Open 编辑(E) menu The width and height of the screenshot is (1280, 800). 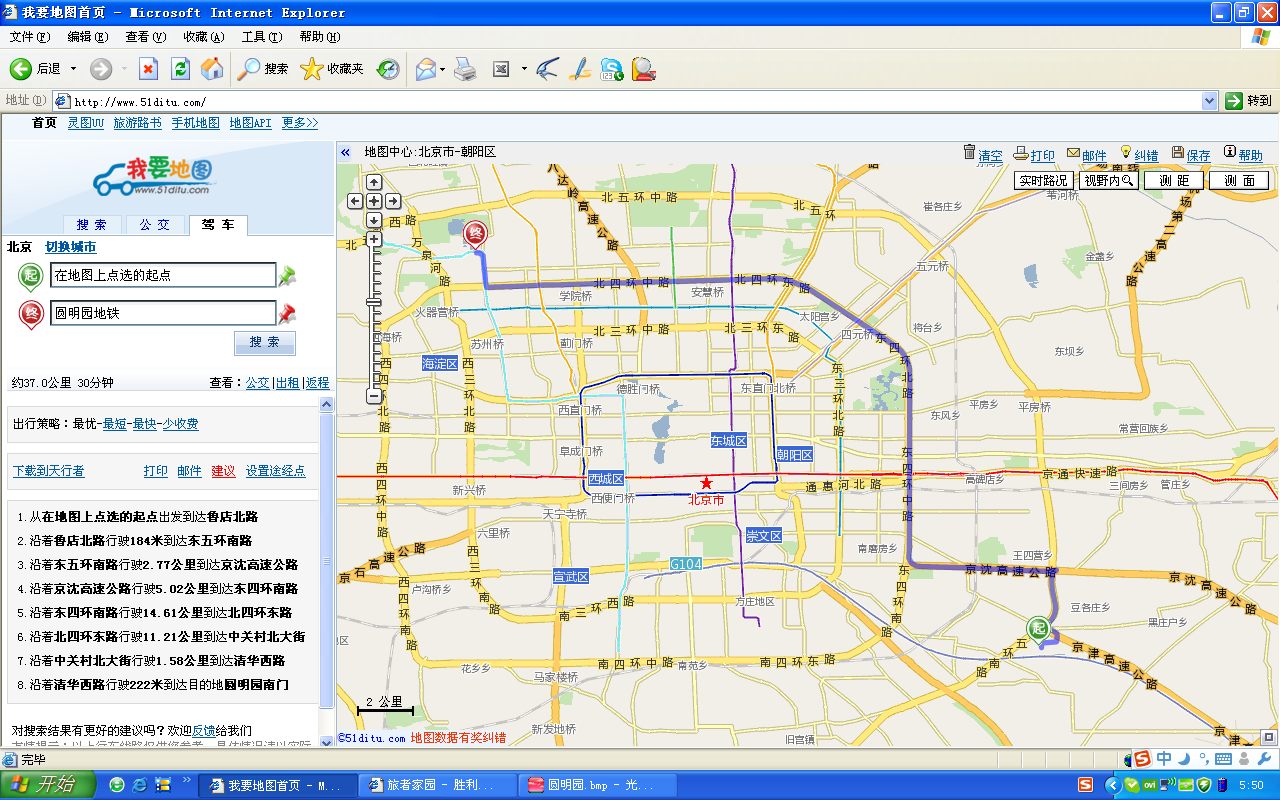point(88,37)
